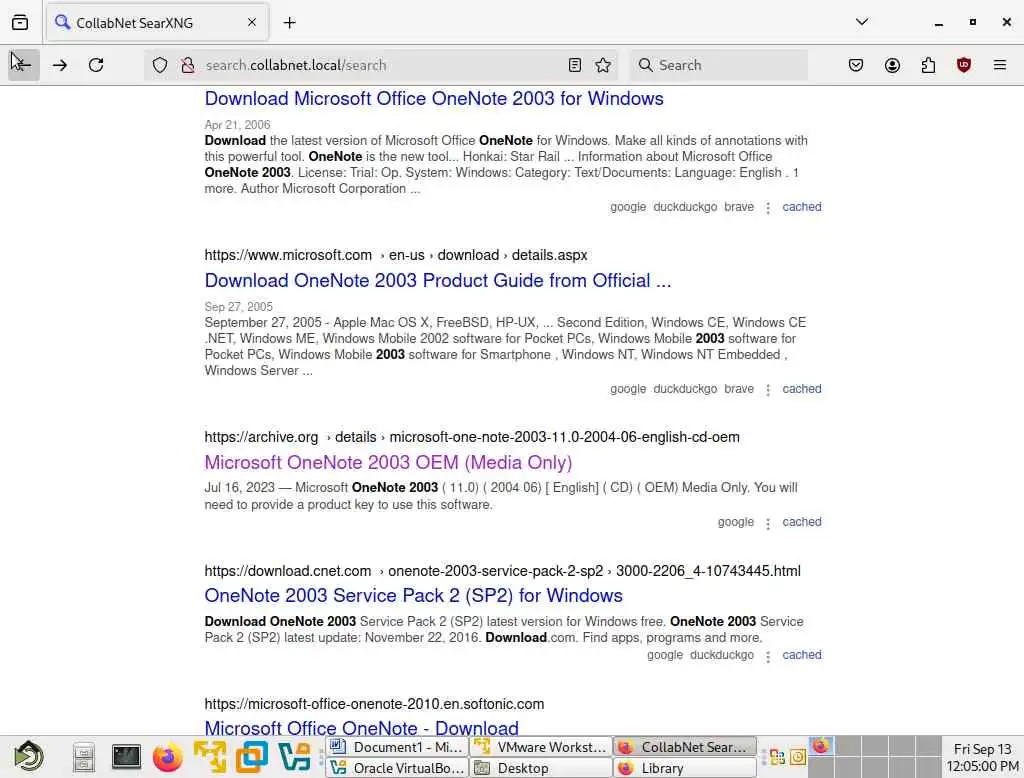
Task: Close the CollabNet SearXNG tab
Action: [x=252, y=22]
